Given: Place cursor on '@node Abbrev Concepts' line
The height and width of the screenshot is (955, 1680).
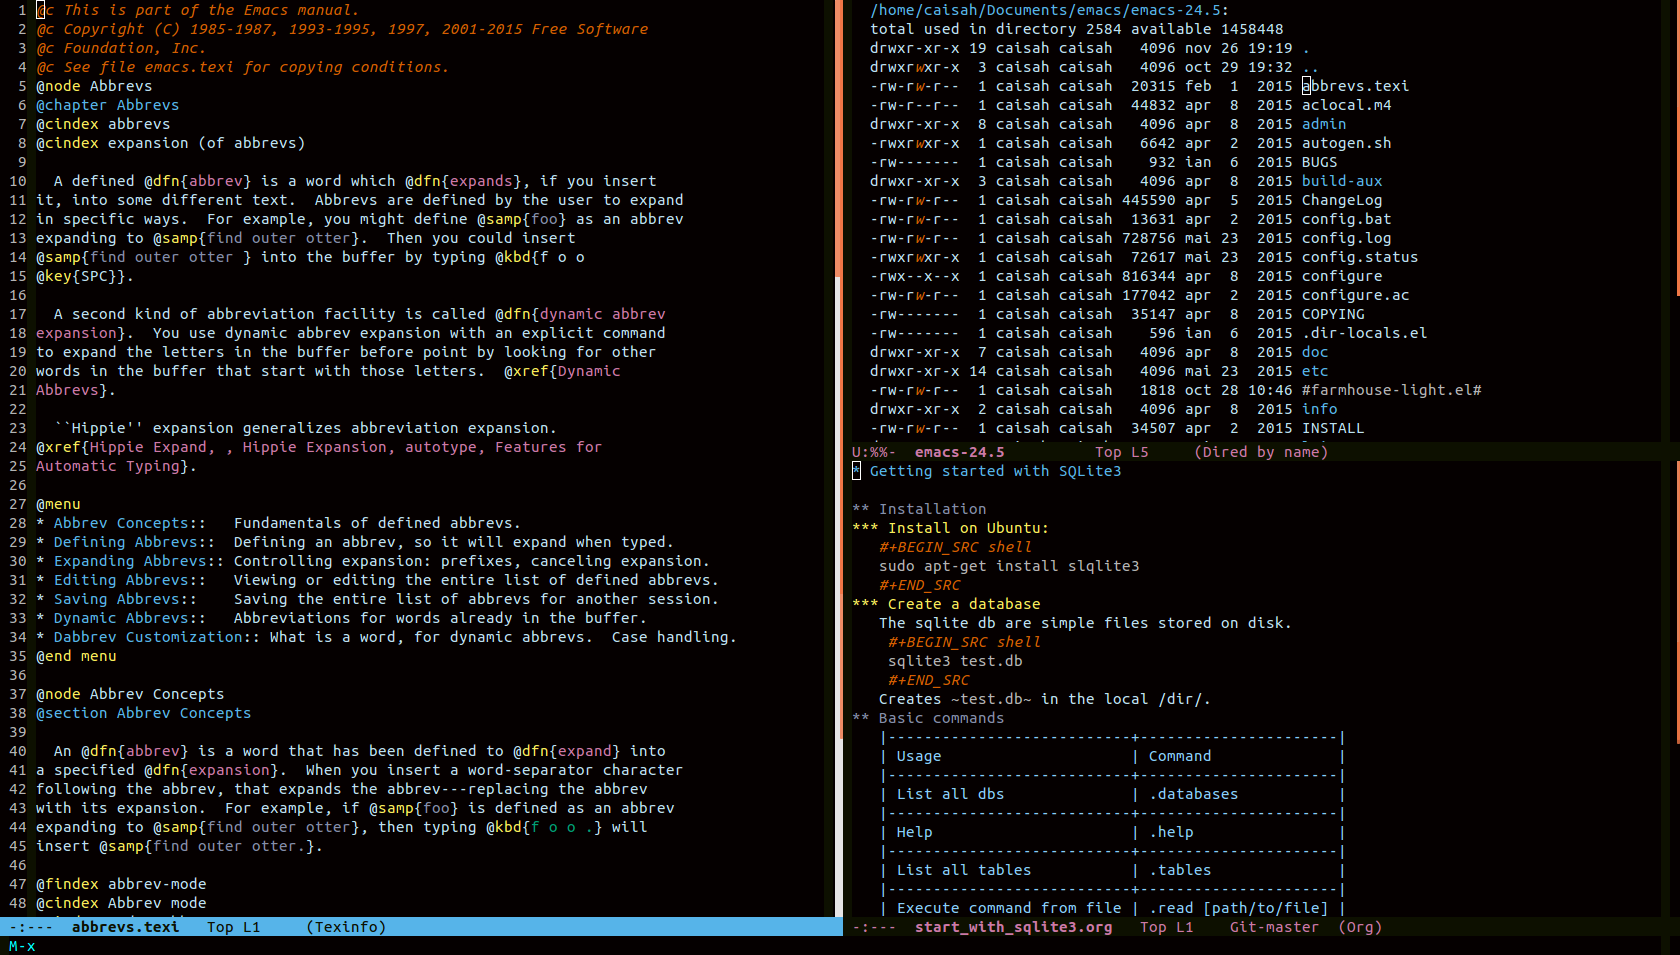Looking at the screenshot, I should tap(130, 694).
